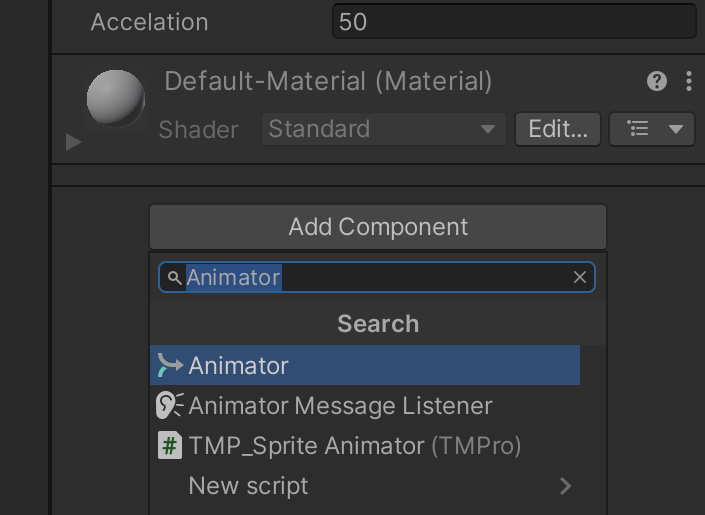Click the Animator Message Listener ear icon
705x515 pixels.
[x=170, y=406]
